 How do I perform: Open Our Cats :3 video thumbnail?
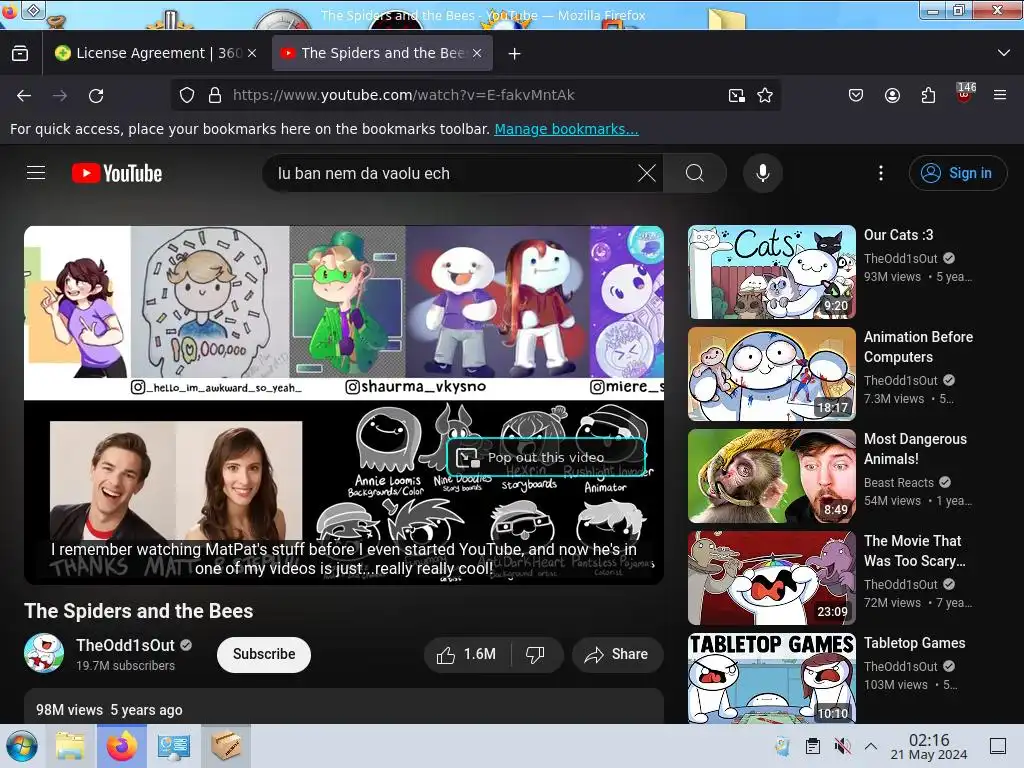(x=772, y=272)
